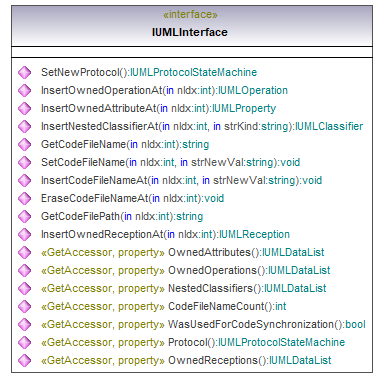
Task: Select the «interface» stereotype label
Action: click(x=190, y=15)
